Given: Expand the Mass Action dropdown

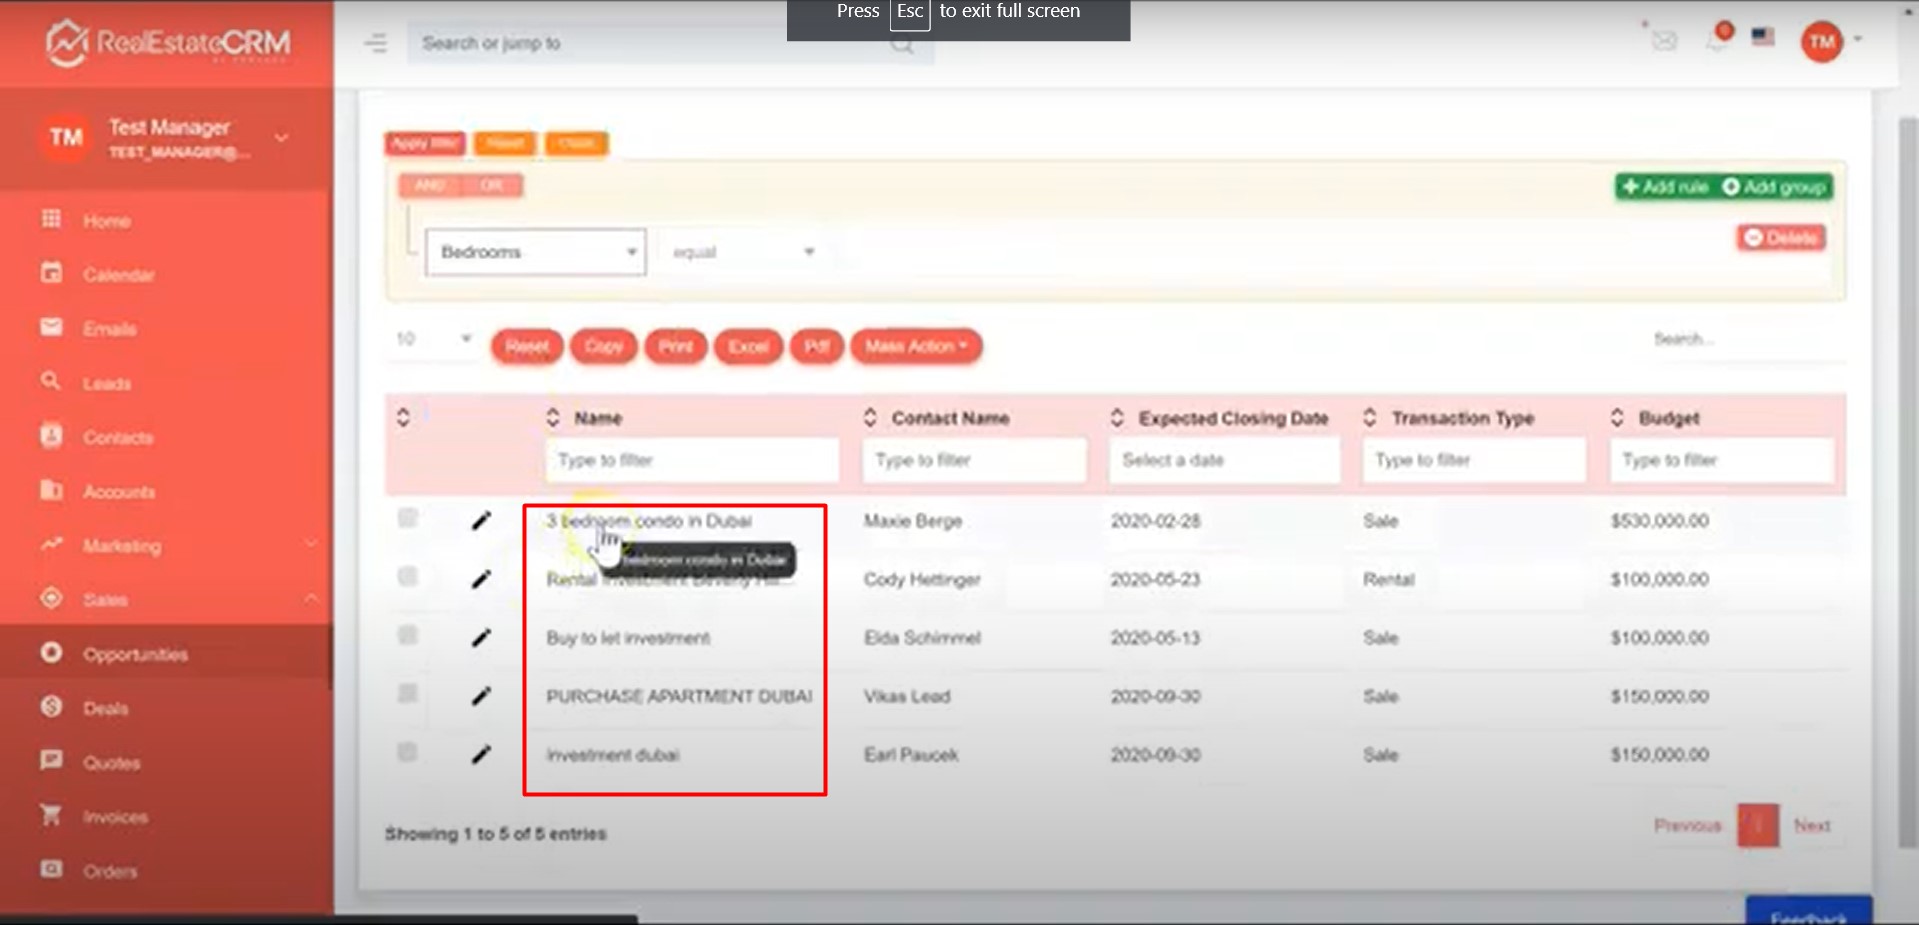Looking at the screenshot, I should click(915, 346).
